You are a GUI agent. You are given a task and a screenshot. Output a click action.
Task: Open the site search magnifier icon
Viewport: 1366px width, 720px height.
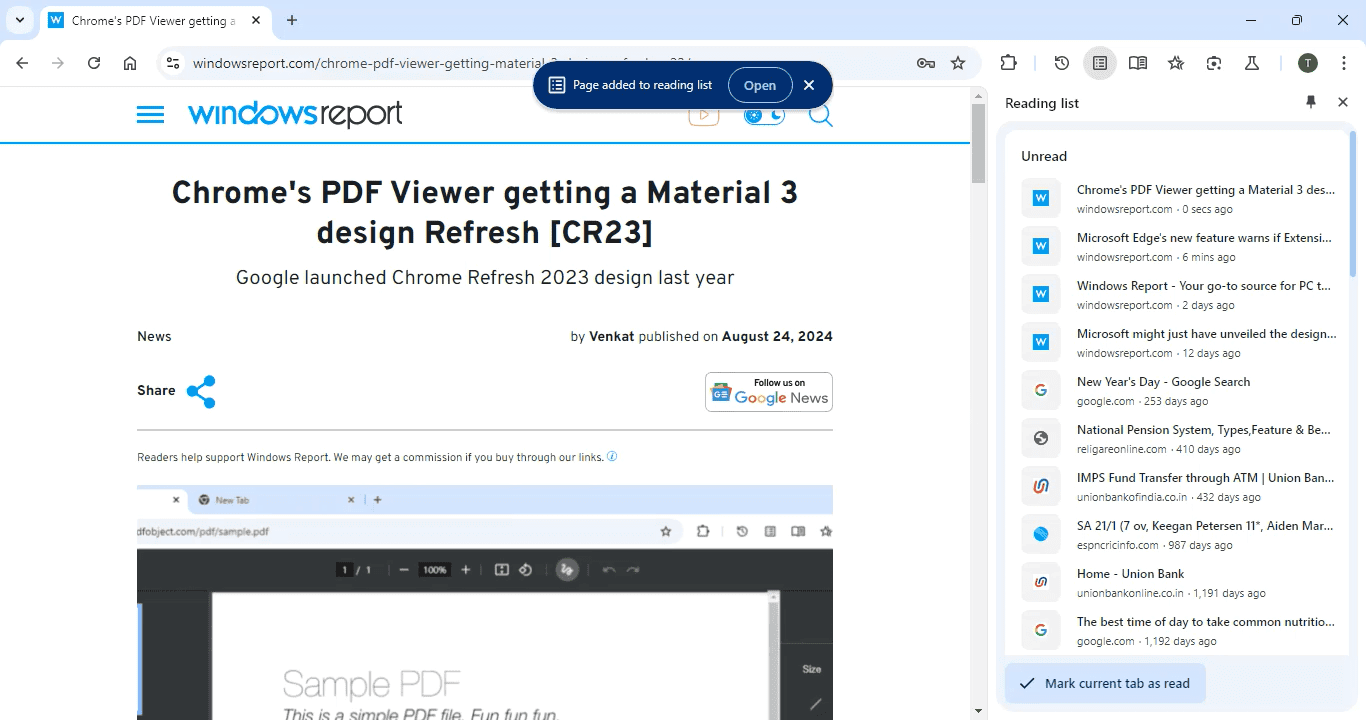[x=820, y=115]
